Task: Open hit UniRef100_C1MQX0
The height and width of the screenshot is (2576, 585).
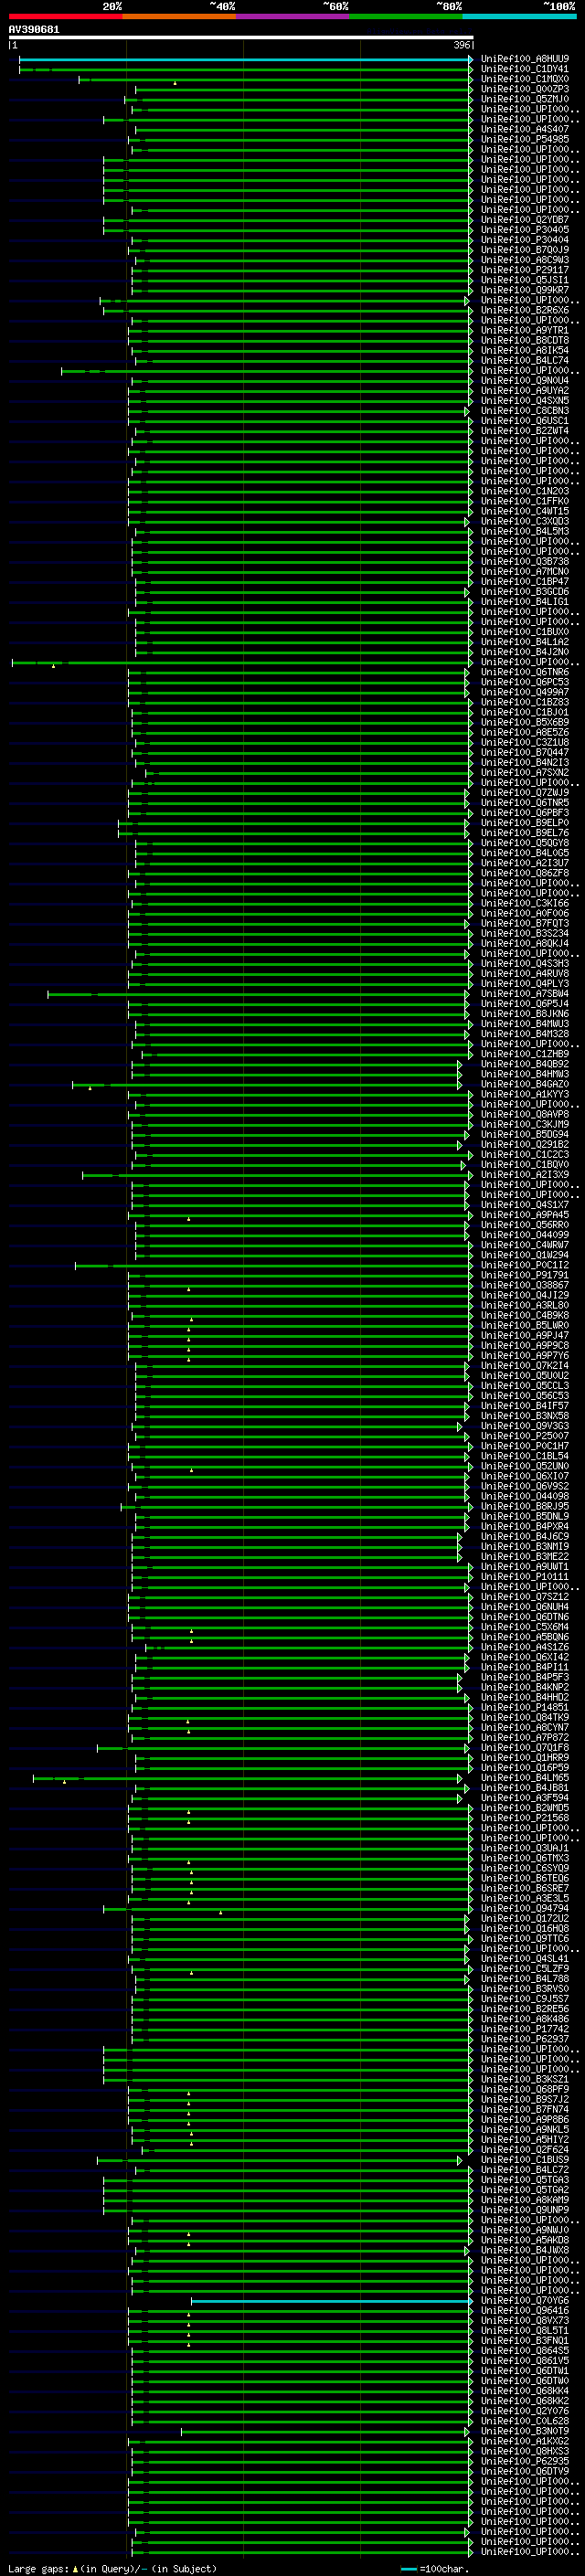Action: point(525,79)
